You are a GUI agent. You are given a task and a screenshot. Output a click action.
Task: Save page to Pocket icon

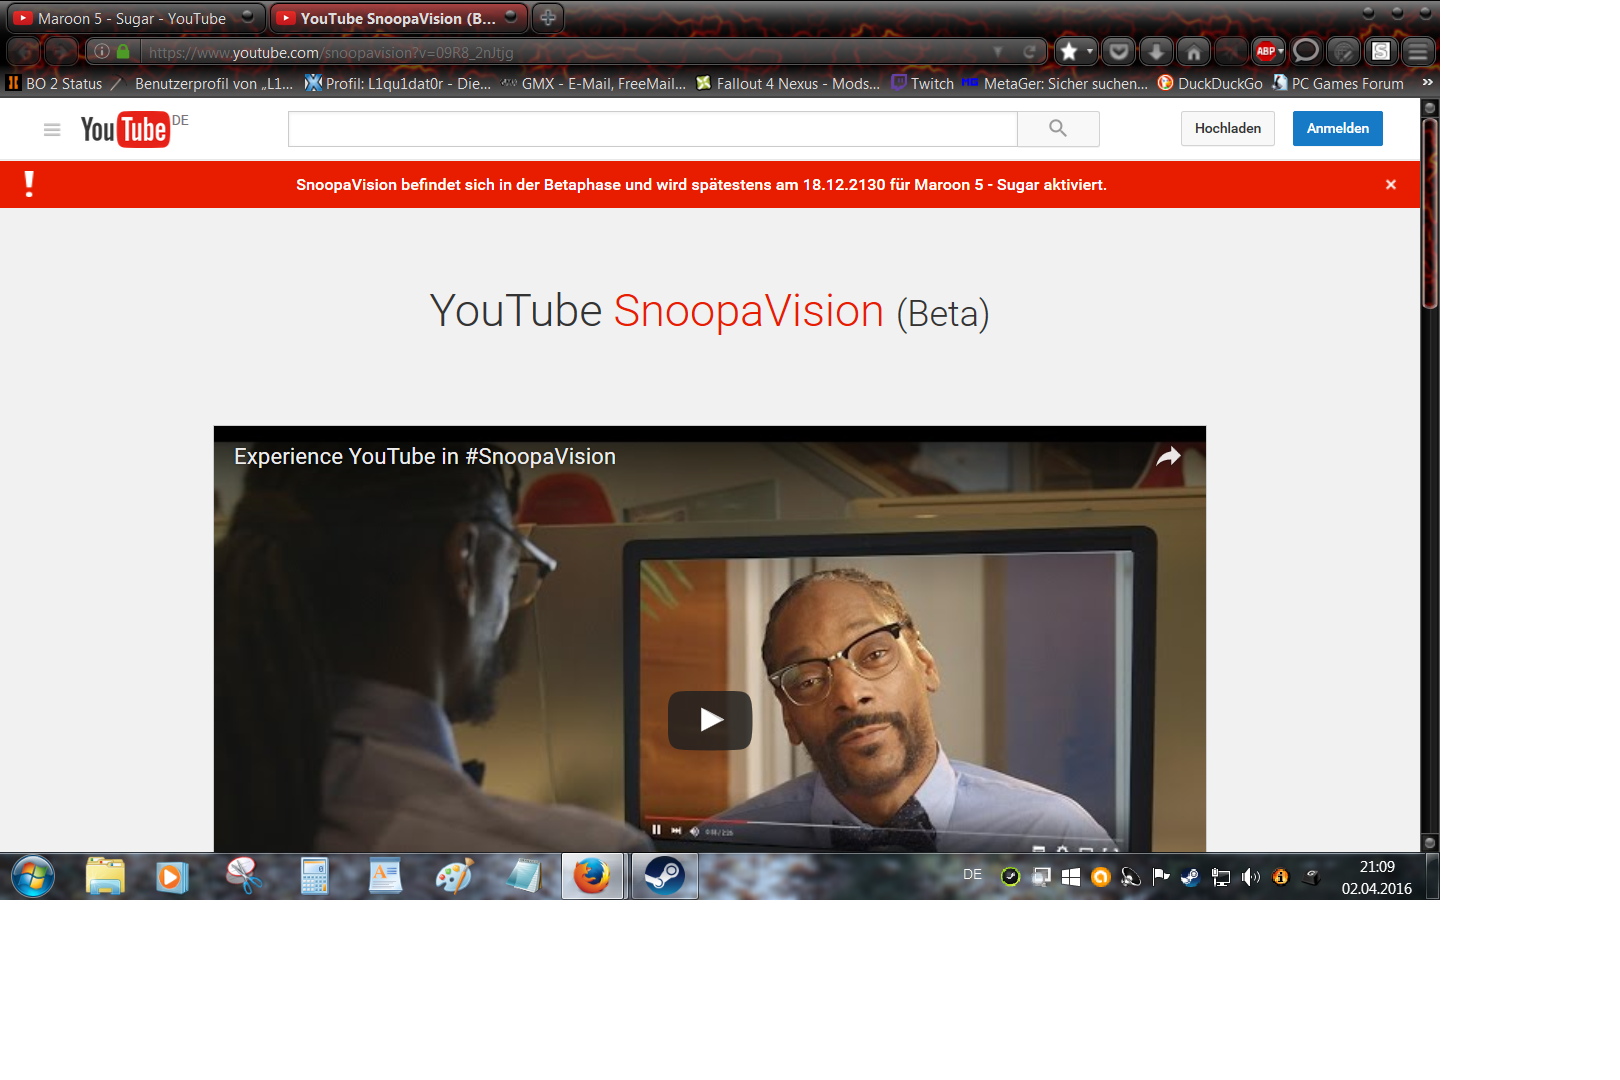1119,51
